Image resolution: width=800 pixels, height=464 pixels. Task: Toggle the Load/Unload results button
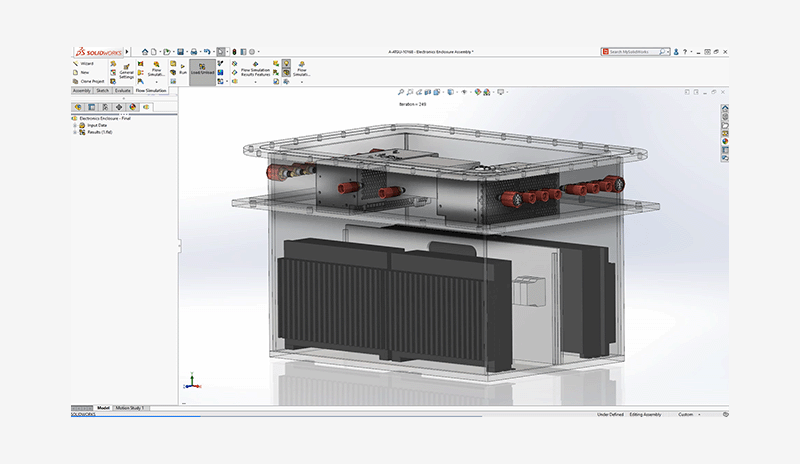(203, 71)
